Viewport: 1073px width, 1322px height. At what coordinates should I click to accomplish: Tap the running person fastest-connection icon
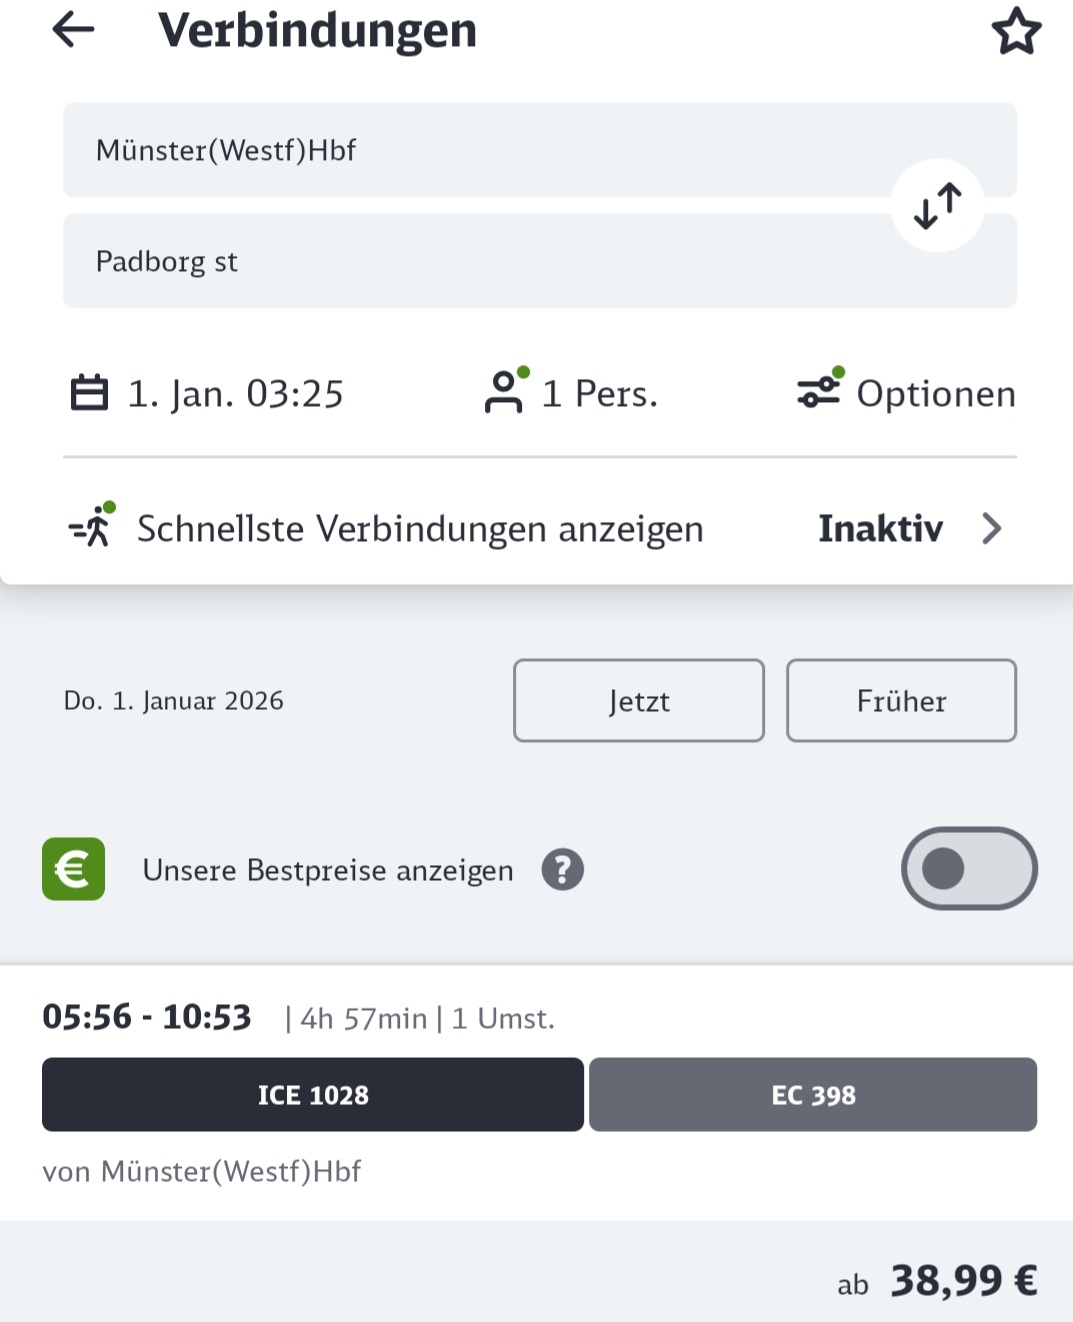tap(92, 525)
